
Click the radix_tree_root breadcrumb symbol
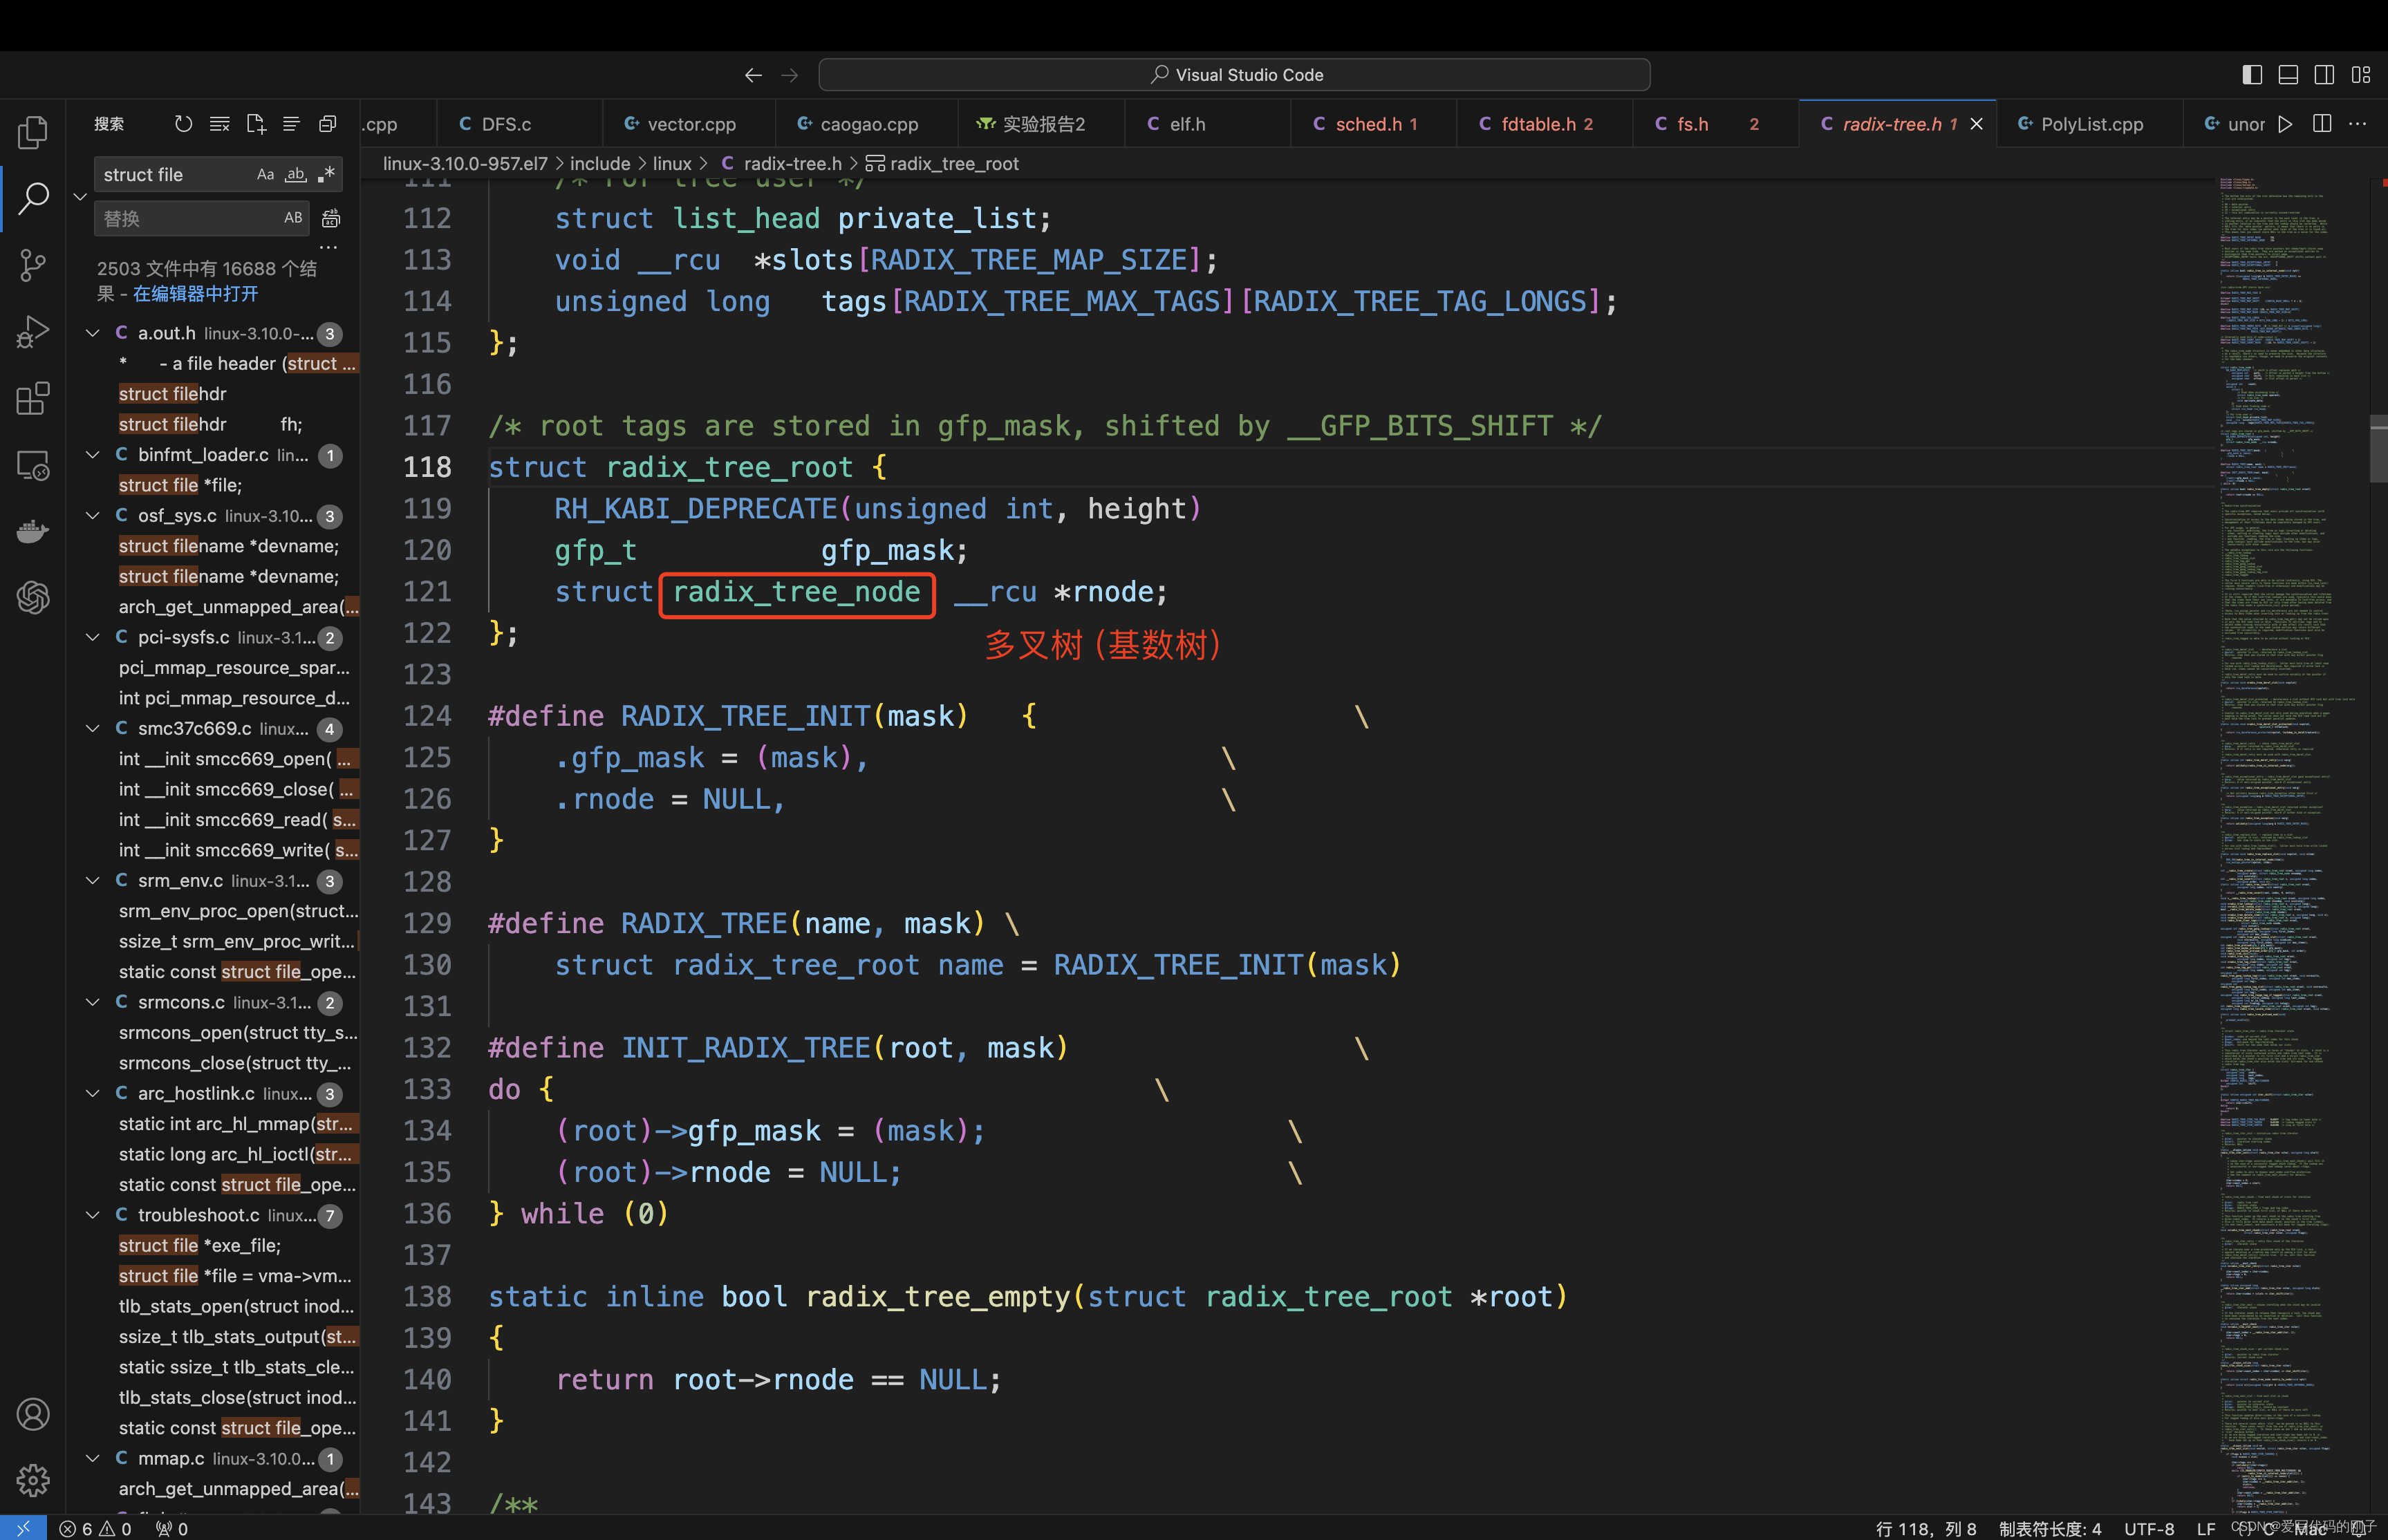[942, 163]
